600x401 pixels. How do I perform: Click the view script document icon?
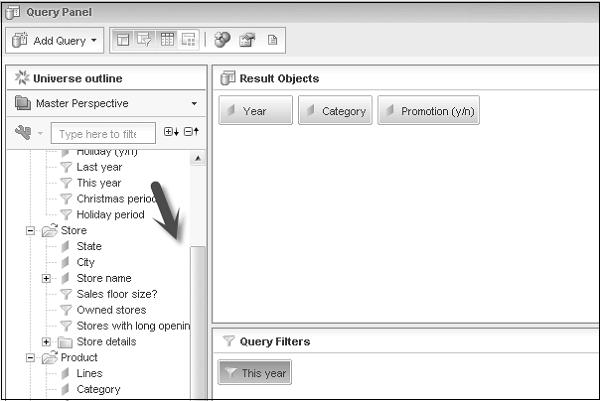[272, 40]
